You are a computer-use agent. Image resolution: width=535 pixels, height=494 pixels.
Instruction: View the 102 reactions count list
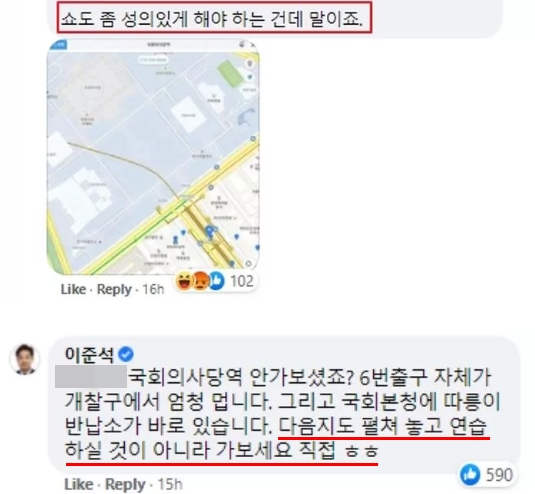[x=242, y=281]
